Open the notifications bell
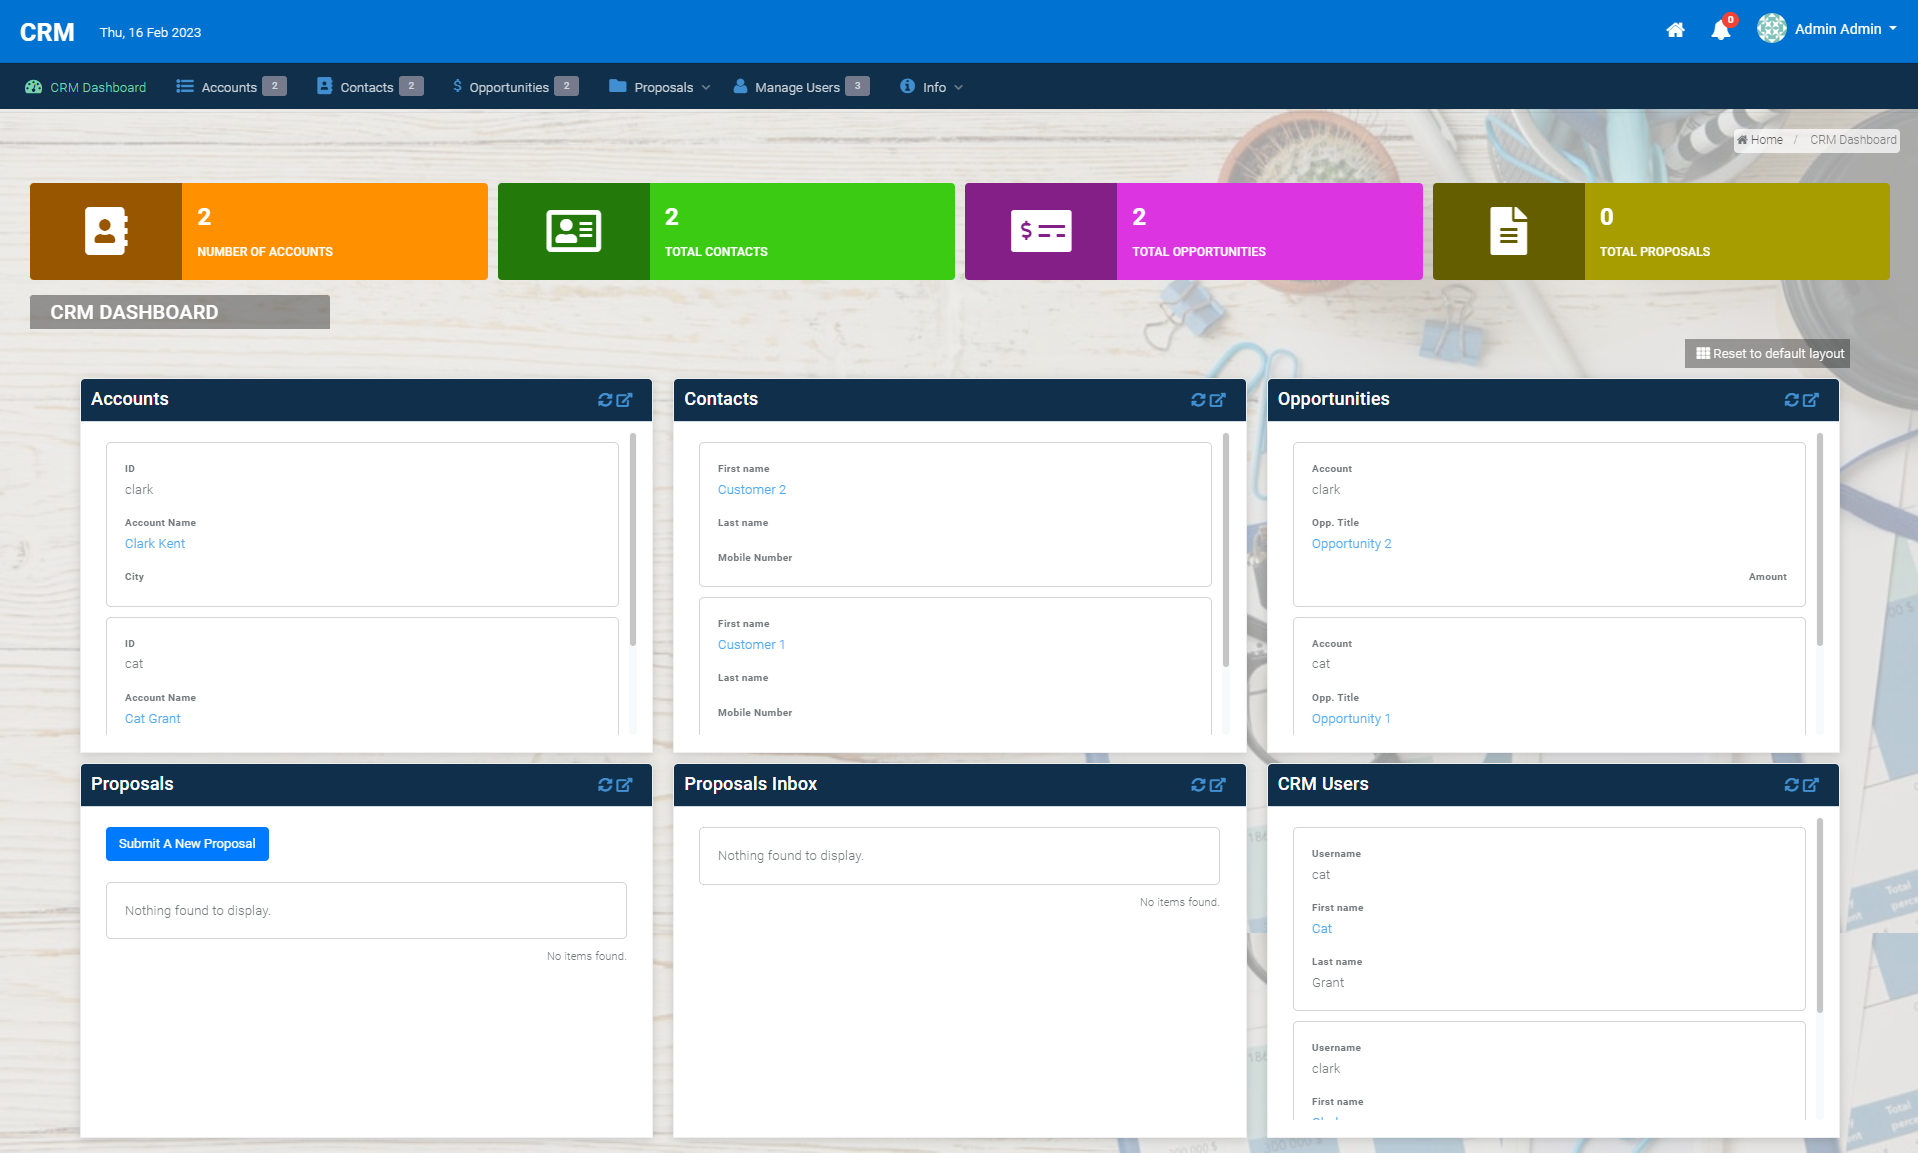 (1720, 30)
